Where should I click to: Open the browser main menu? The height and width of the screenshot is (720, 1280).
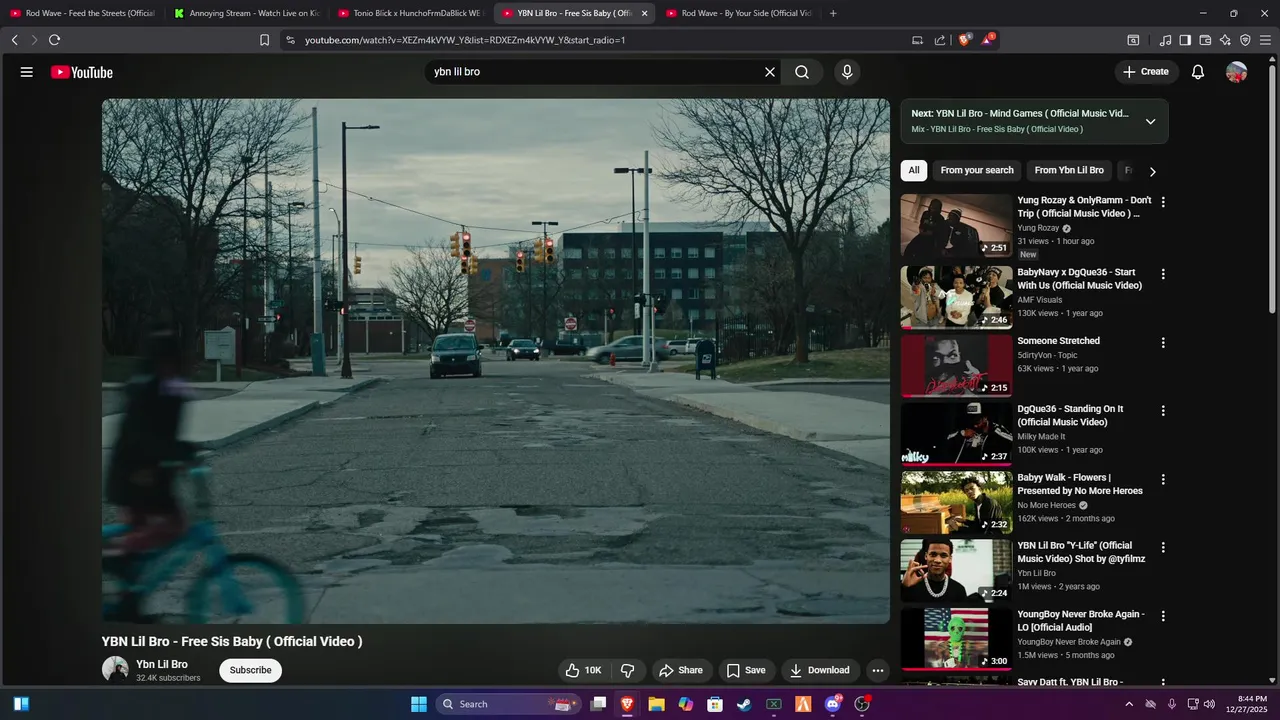[1265, 40]
